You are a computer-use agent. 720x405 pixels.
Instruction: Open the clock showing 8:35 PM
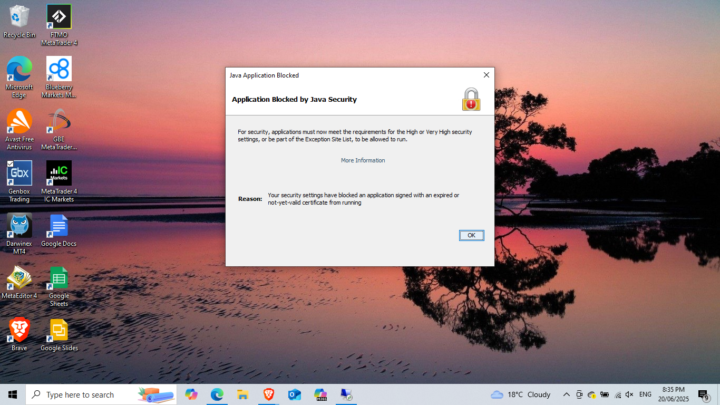point(673,394)
